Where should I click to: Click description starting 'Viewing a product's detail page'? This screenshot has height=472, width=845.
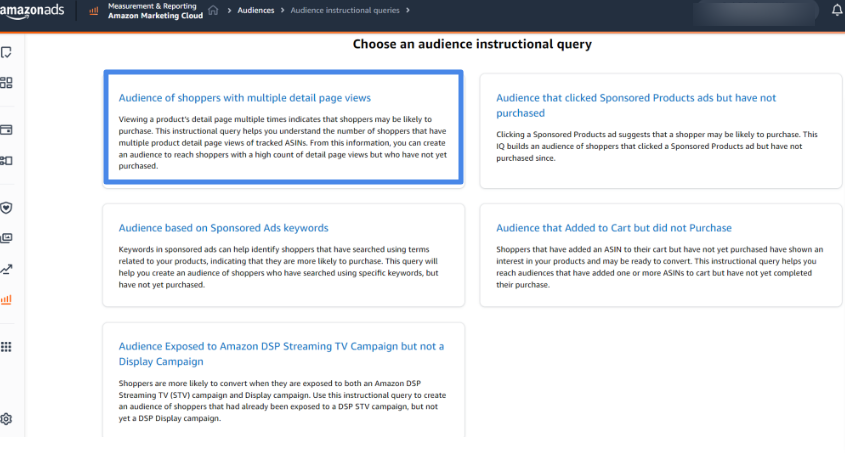(283, 143)
